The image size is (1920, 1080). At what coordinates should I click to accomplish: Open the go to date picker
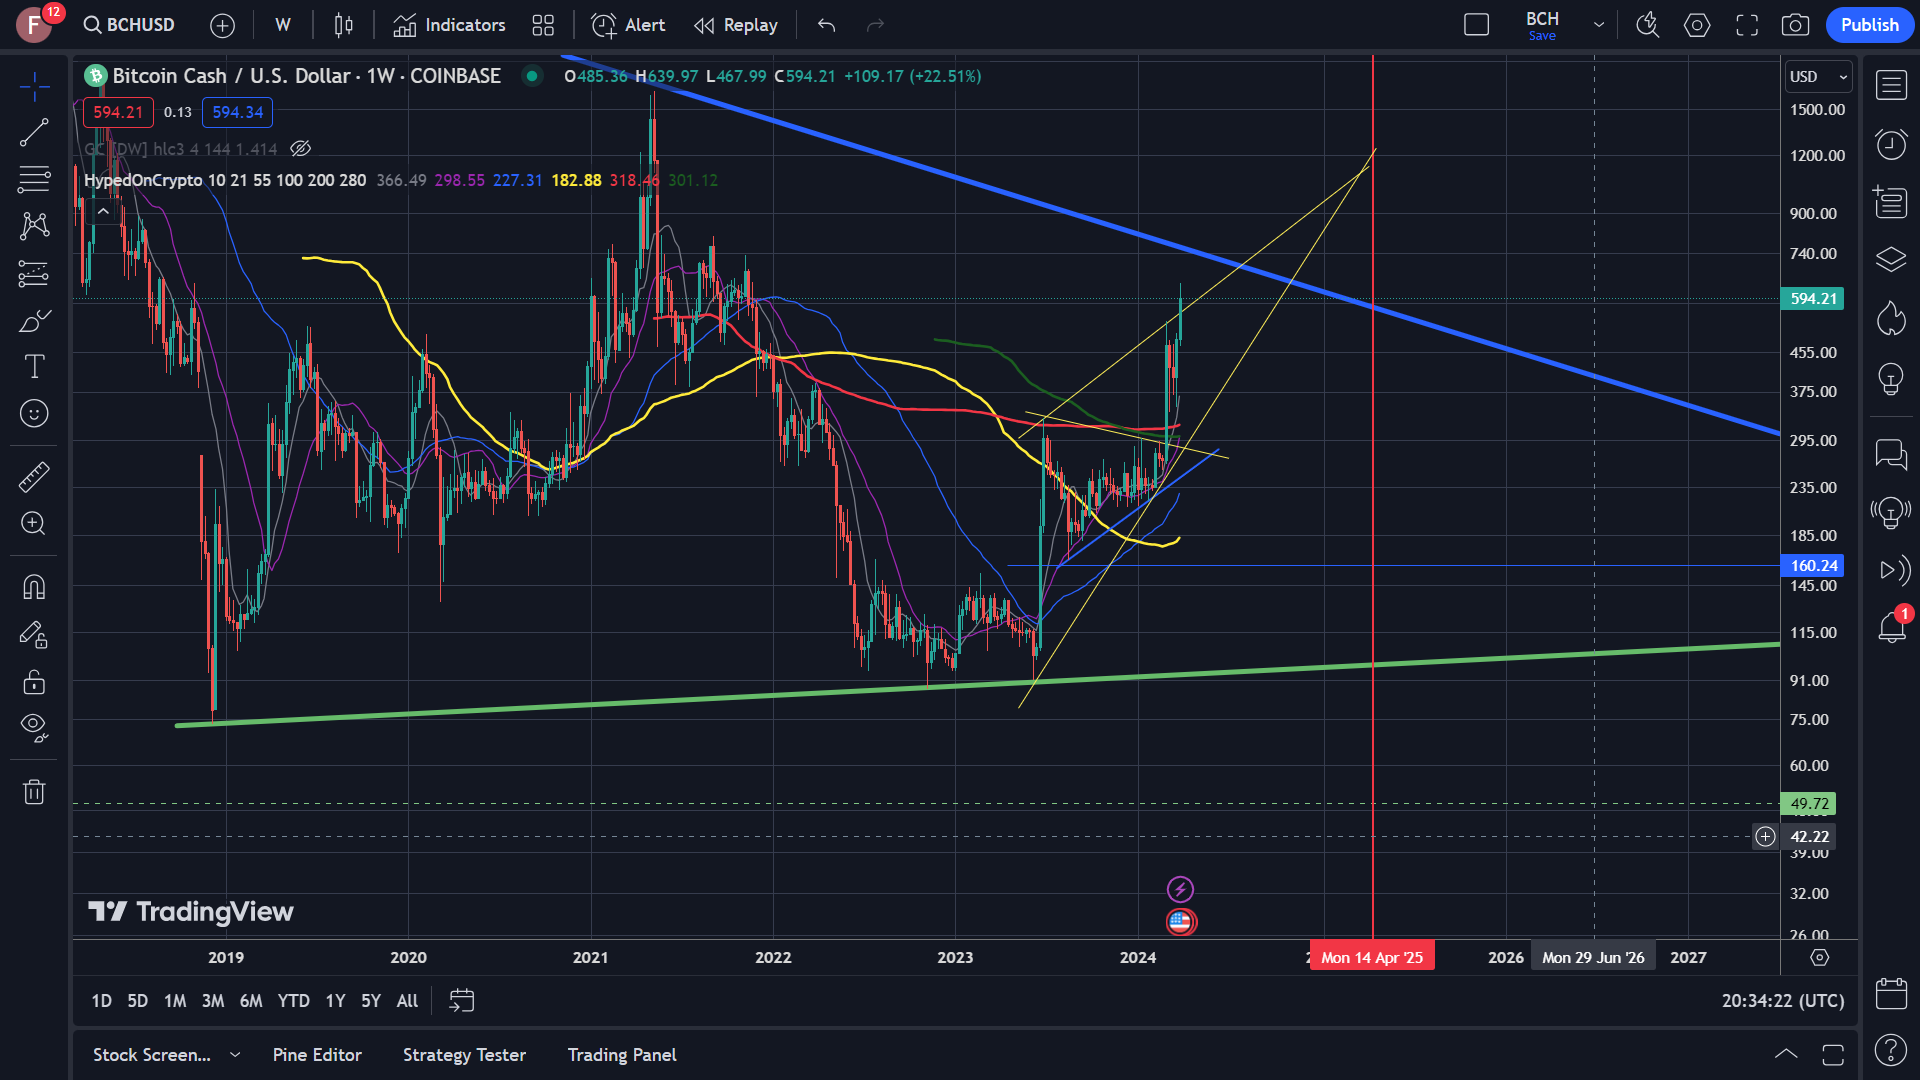[461, 1000]
